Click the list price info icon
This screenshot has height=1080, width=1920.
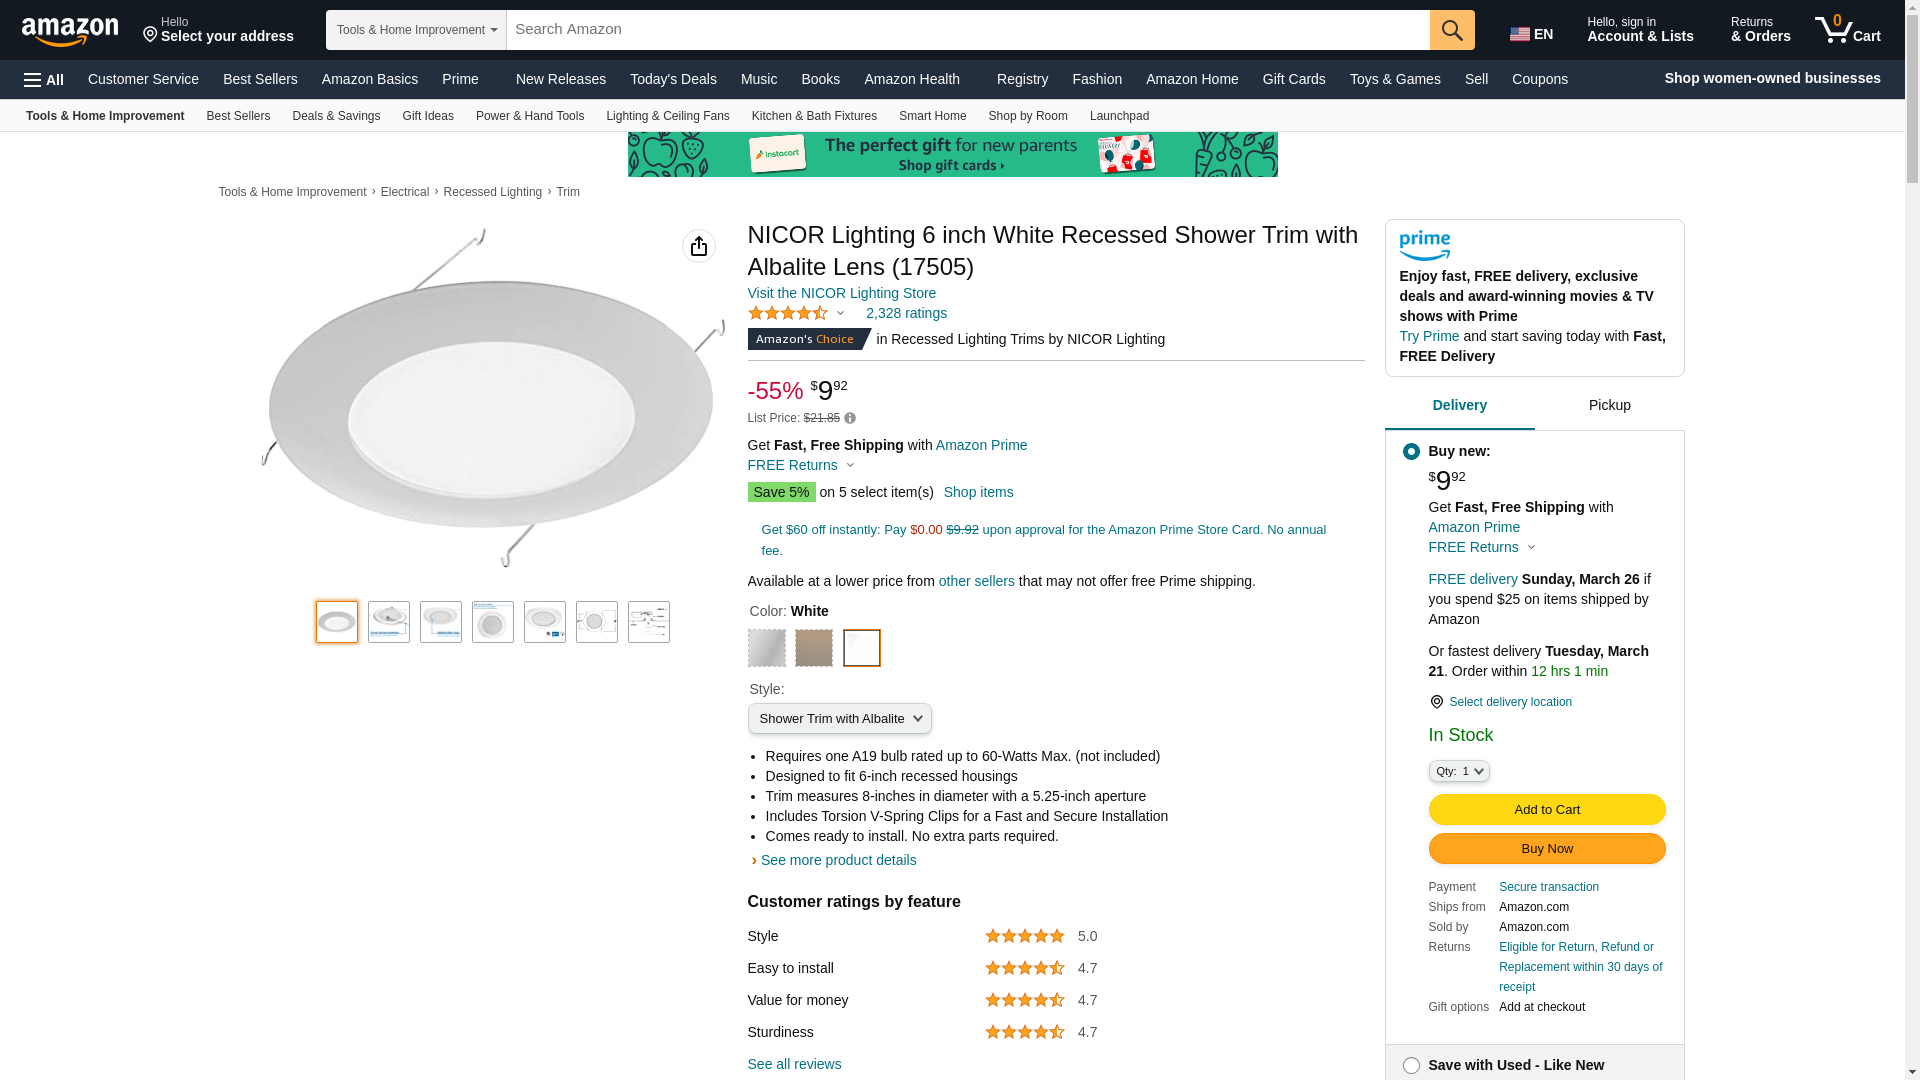(x=850, y=418)
